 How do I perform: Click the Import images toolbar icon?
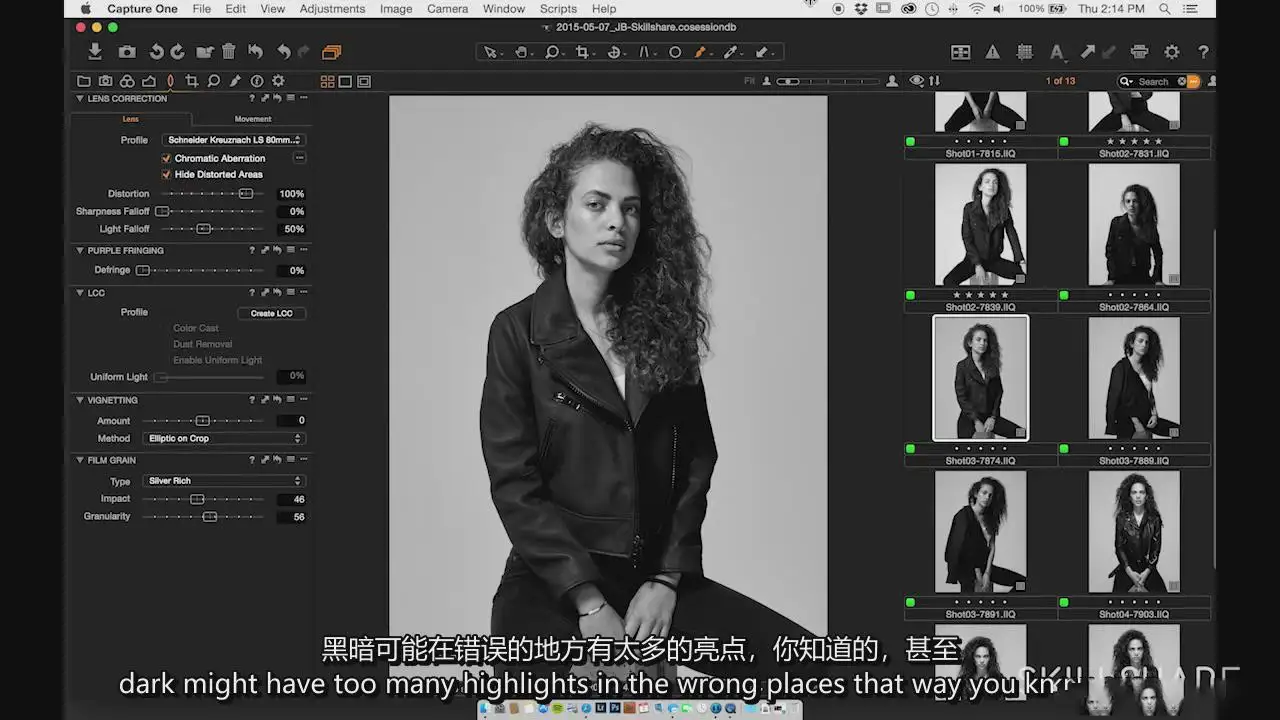click(x=95, y=52)
